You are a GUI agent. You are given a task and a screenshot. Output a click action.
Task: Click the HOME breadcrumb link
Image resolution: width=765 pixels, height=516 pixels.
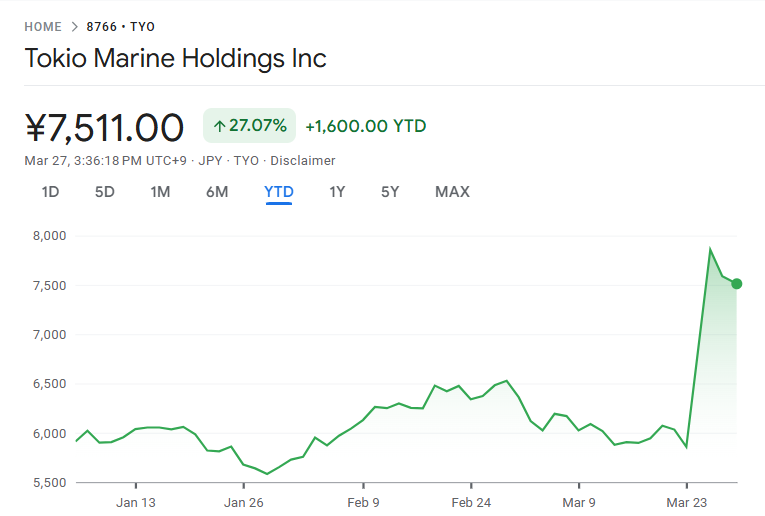[43, 27]
